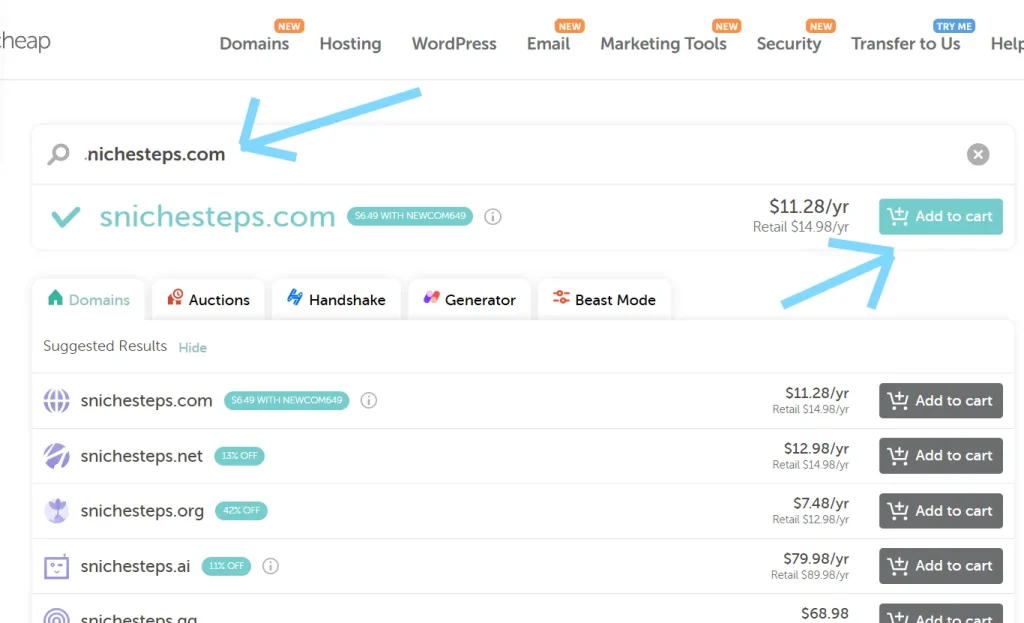Click inside the domain search input field
The height and width of the screenshot is (623, 1024).
click(x=300, y=154)
